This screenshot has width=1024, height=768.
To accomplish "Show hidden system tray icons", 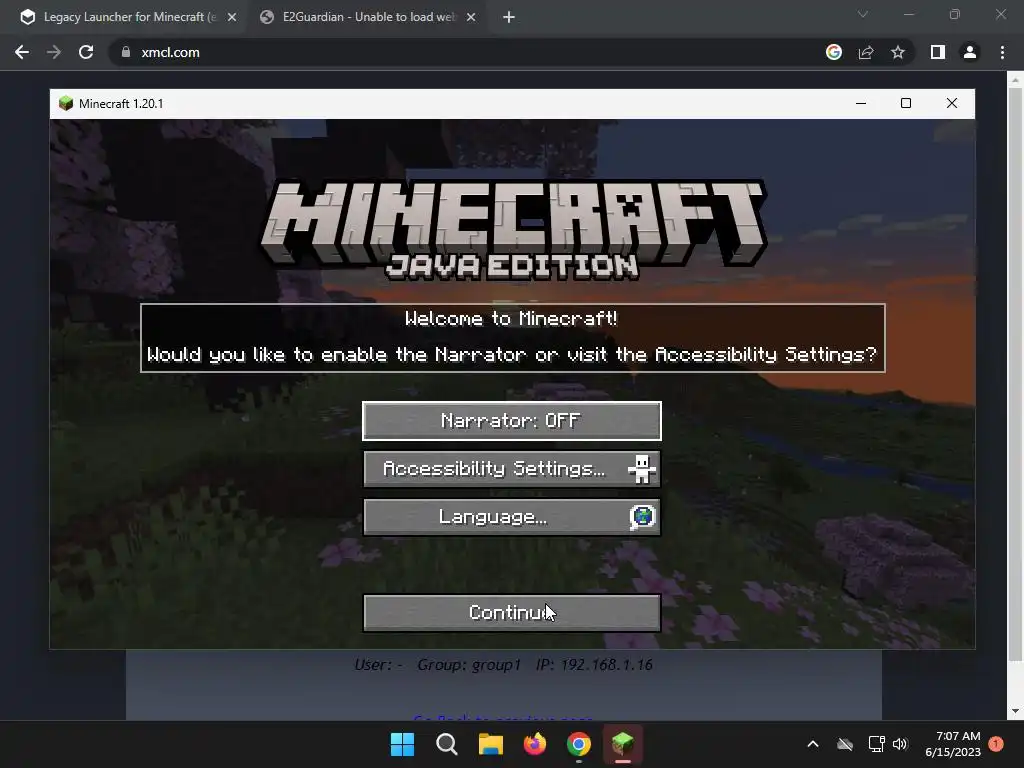I will (x=812, y=744).
